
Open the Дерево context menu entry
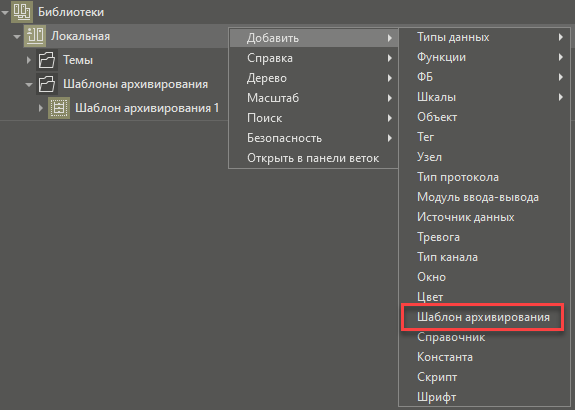coord(314,78)
